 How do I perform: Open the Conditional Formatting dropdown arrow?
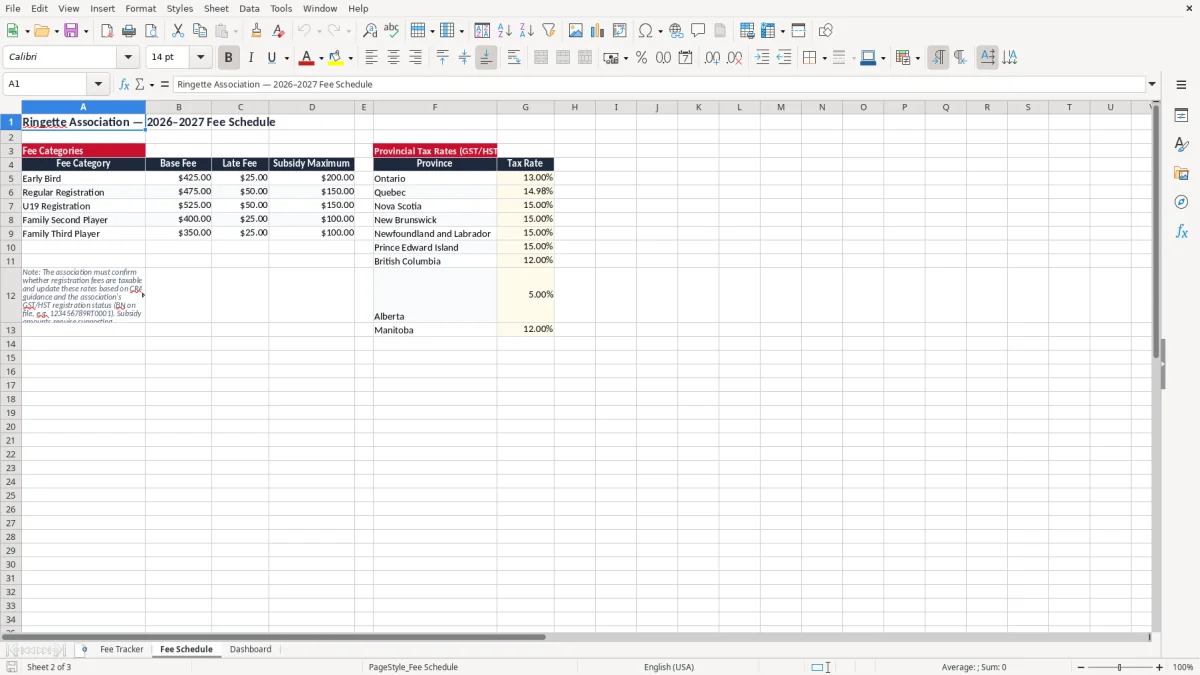pos(917,58)
